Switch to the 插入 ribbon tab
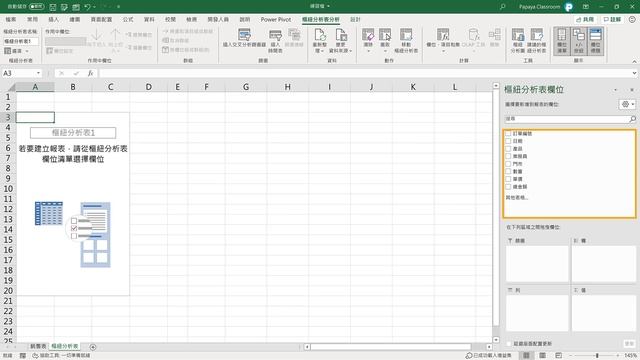Screen dimensions: 640x360 [x=53, y=19]
